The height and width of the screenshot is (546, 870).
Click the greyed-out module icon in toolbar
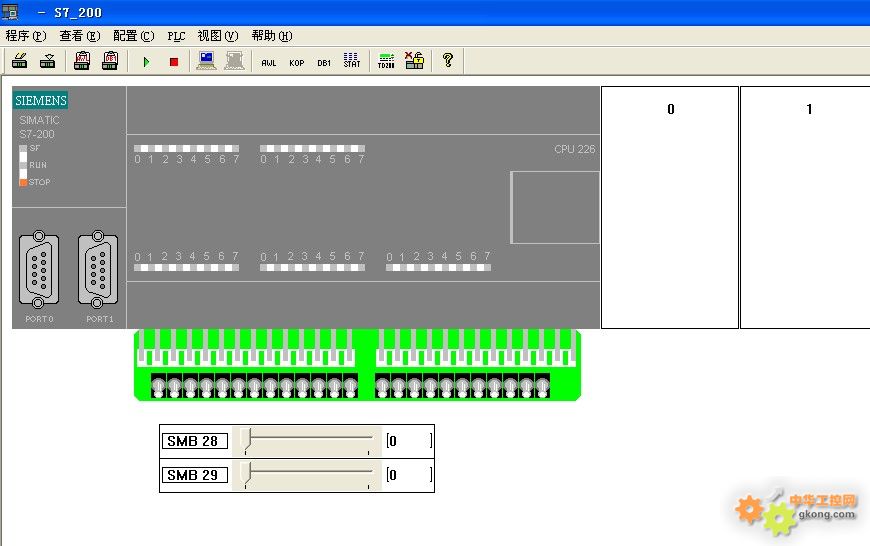tap(234, 60)
